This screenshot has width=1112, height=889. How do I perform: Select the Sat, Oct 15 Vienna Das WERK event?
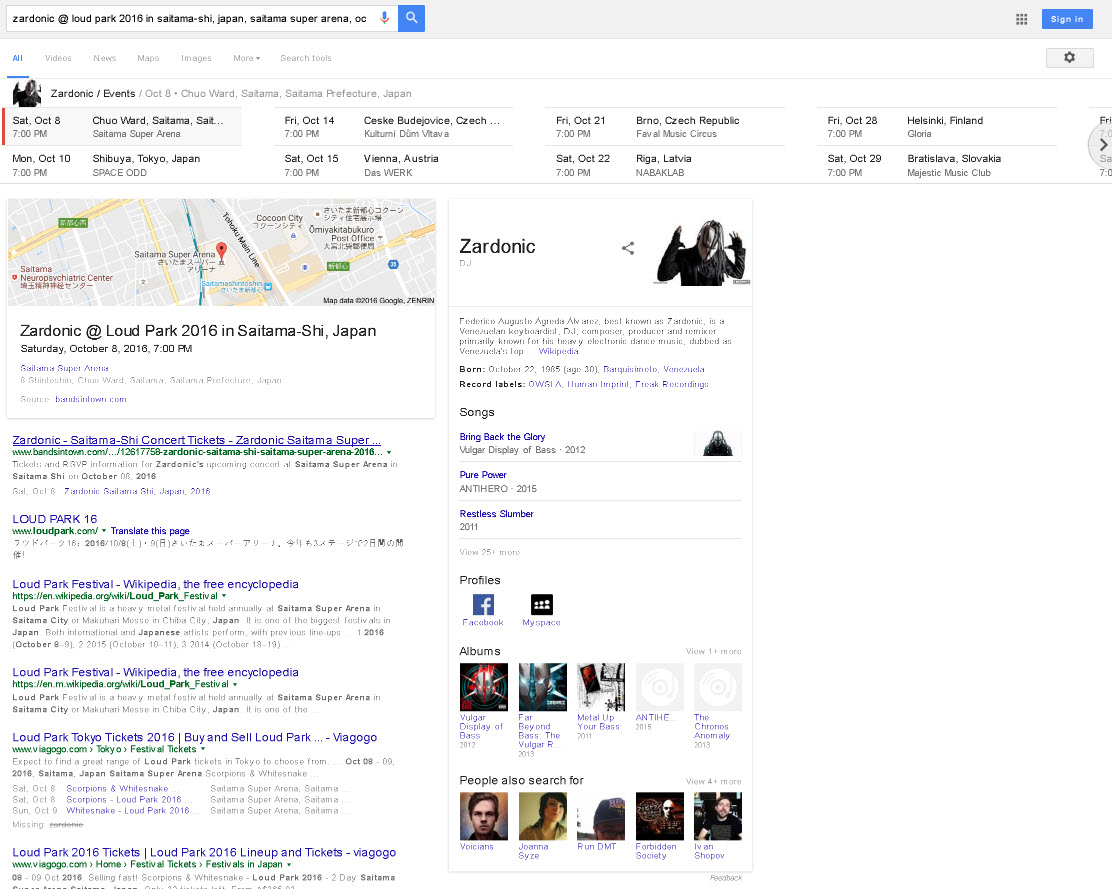pos(394,165)
